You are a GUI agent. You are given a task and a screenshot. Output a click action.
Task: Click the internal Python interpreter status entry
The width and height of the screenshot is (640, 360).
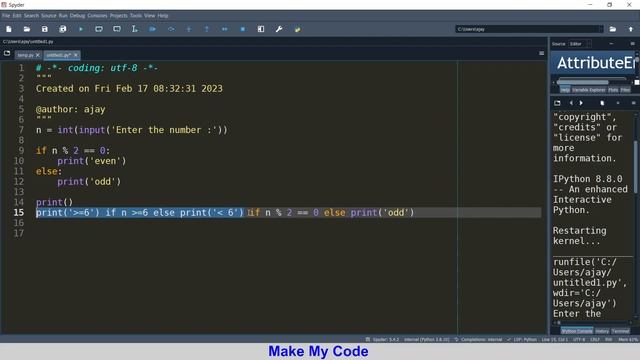(x=427, y=339)
